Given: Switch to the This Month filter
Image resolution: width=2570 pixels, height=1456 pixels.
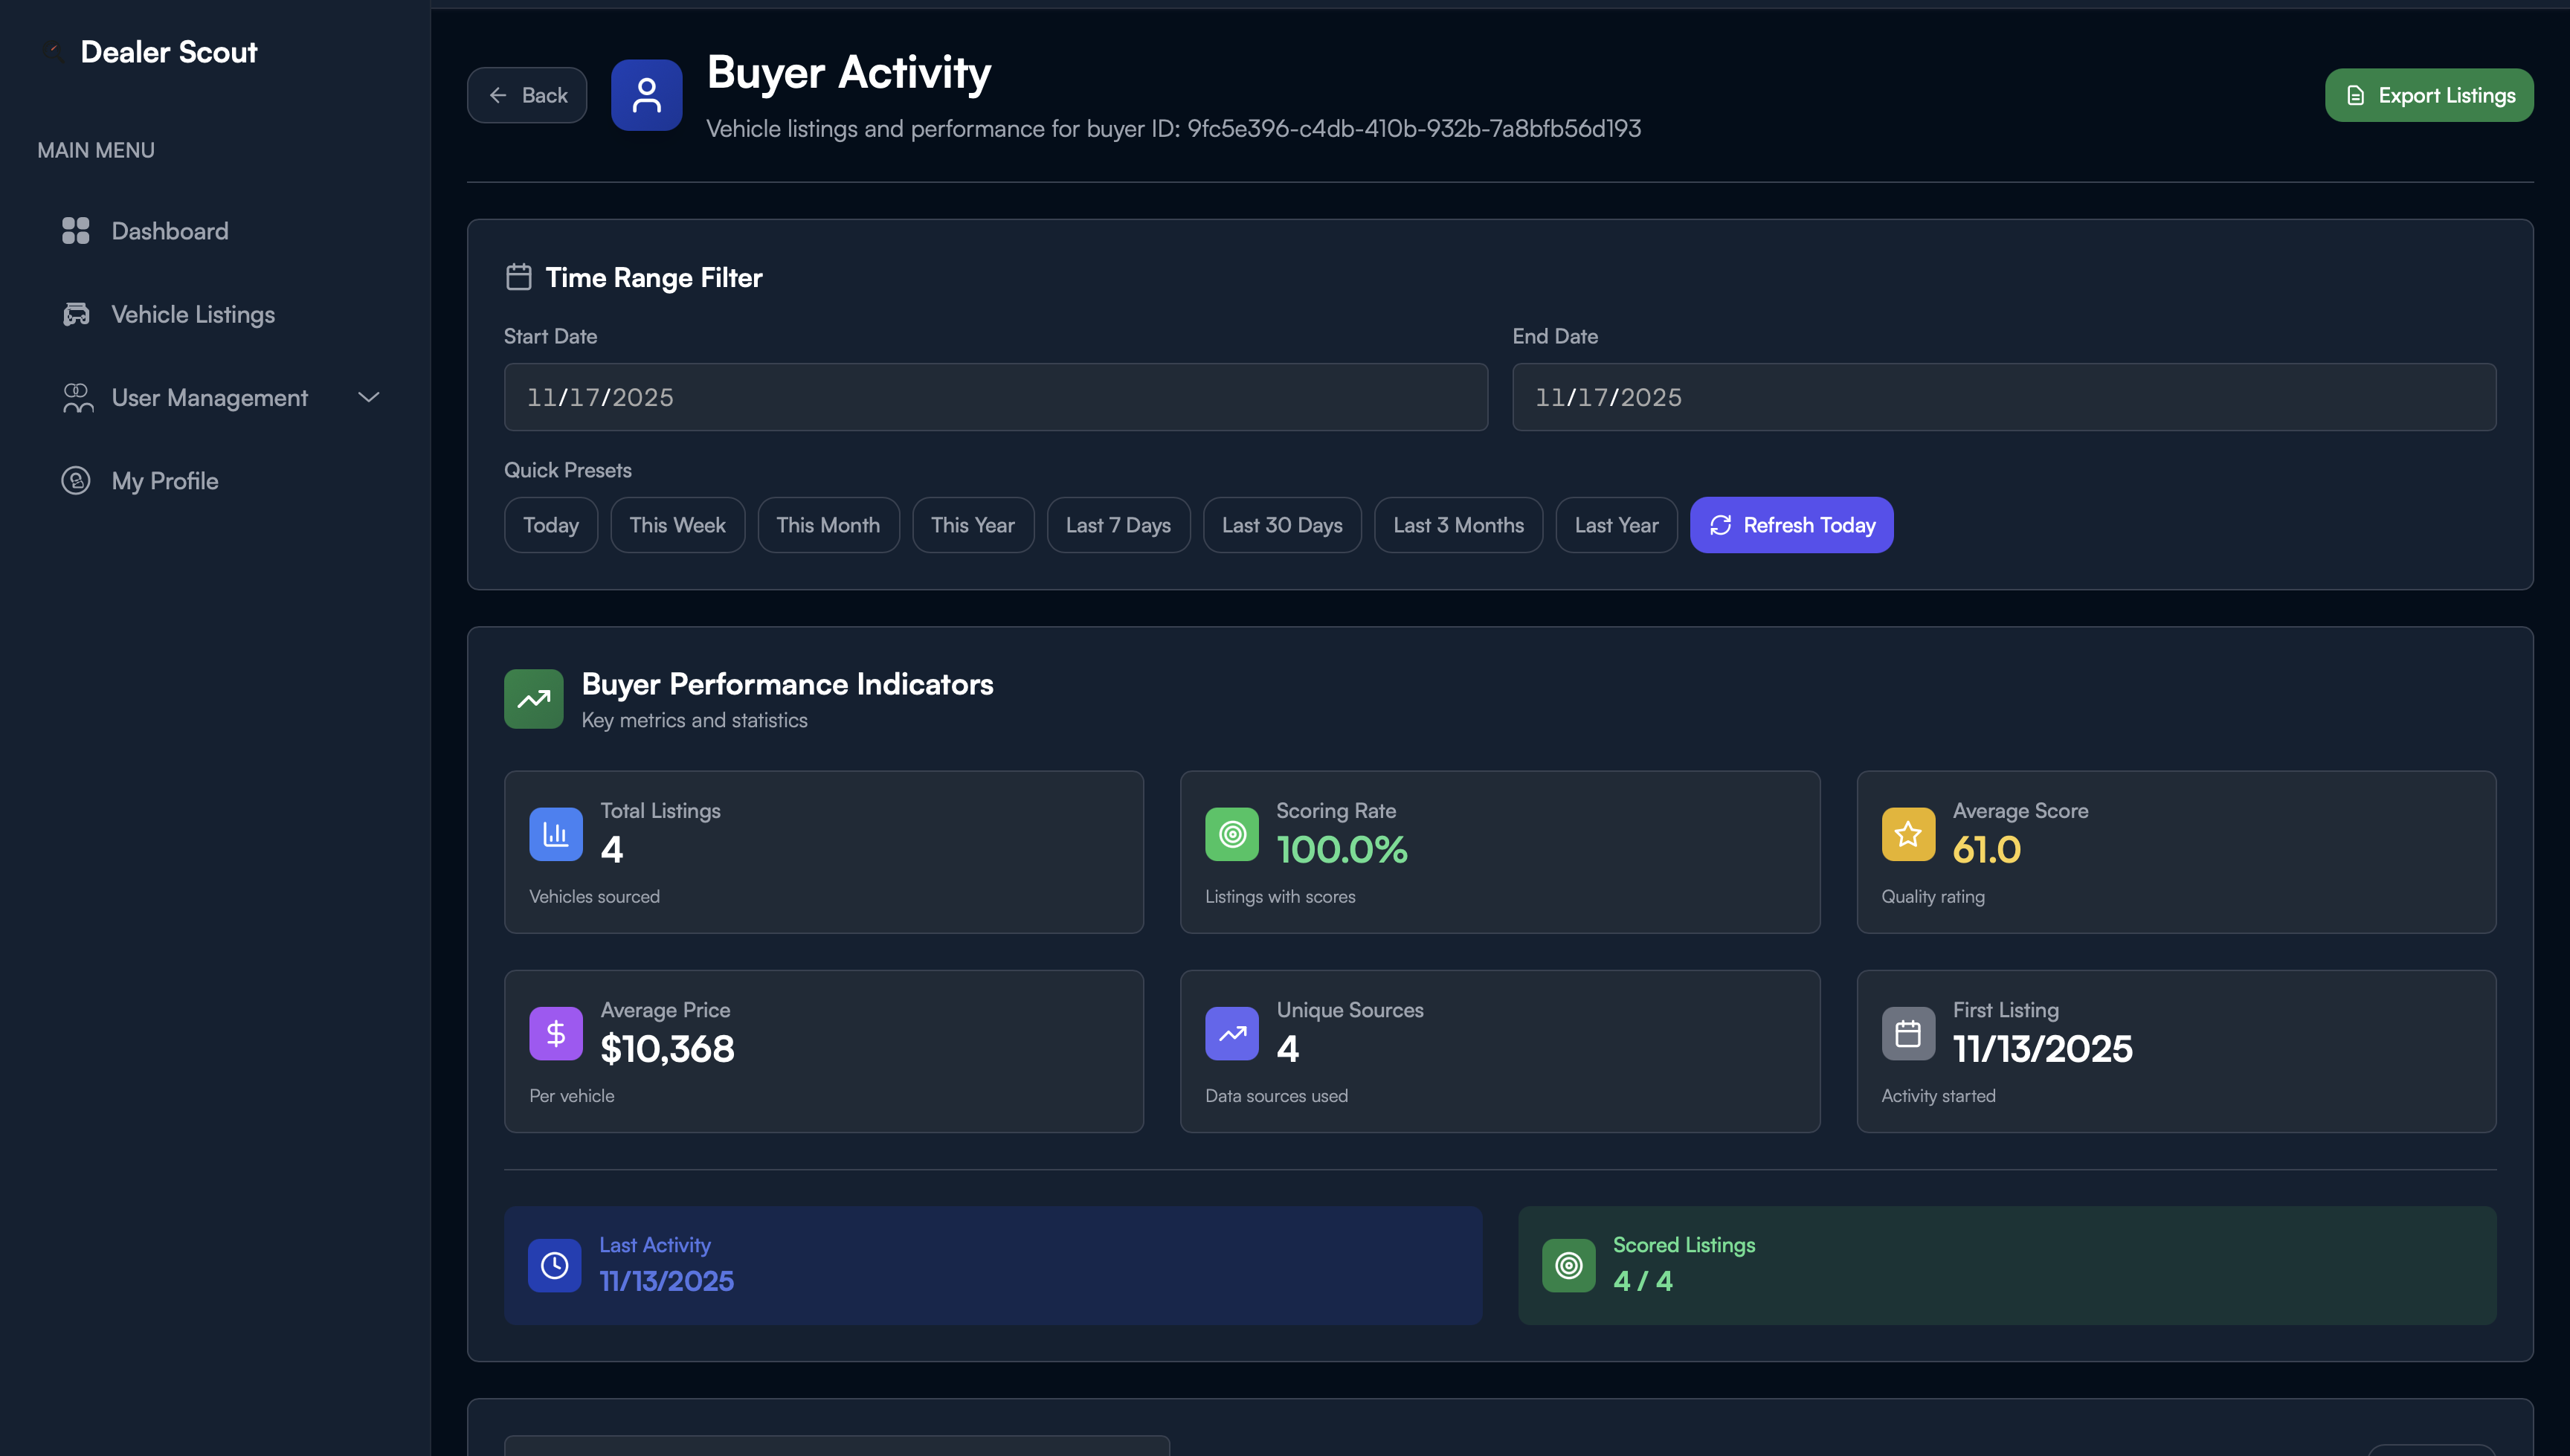Looking at the screenshot, I should (x=828, y=524).
